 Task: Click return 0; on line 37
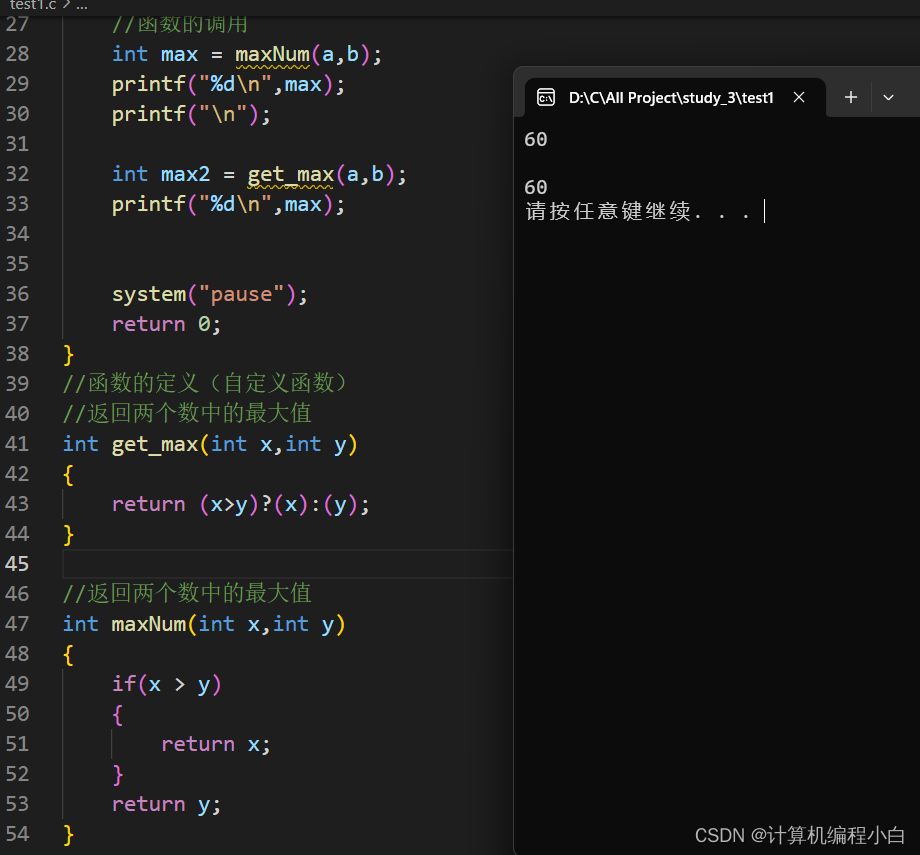coord(165,324)
